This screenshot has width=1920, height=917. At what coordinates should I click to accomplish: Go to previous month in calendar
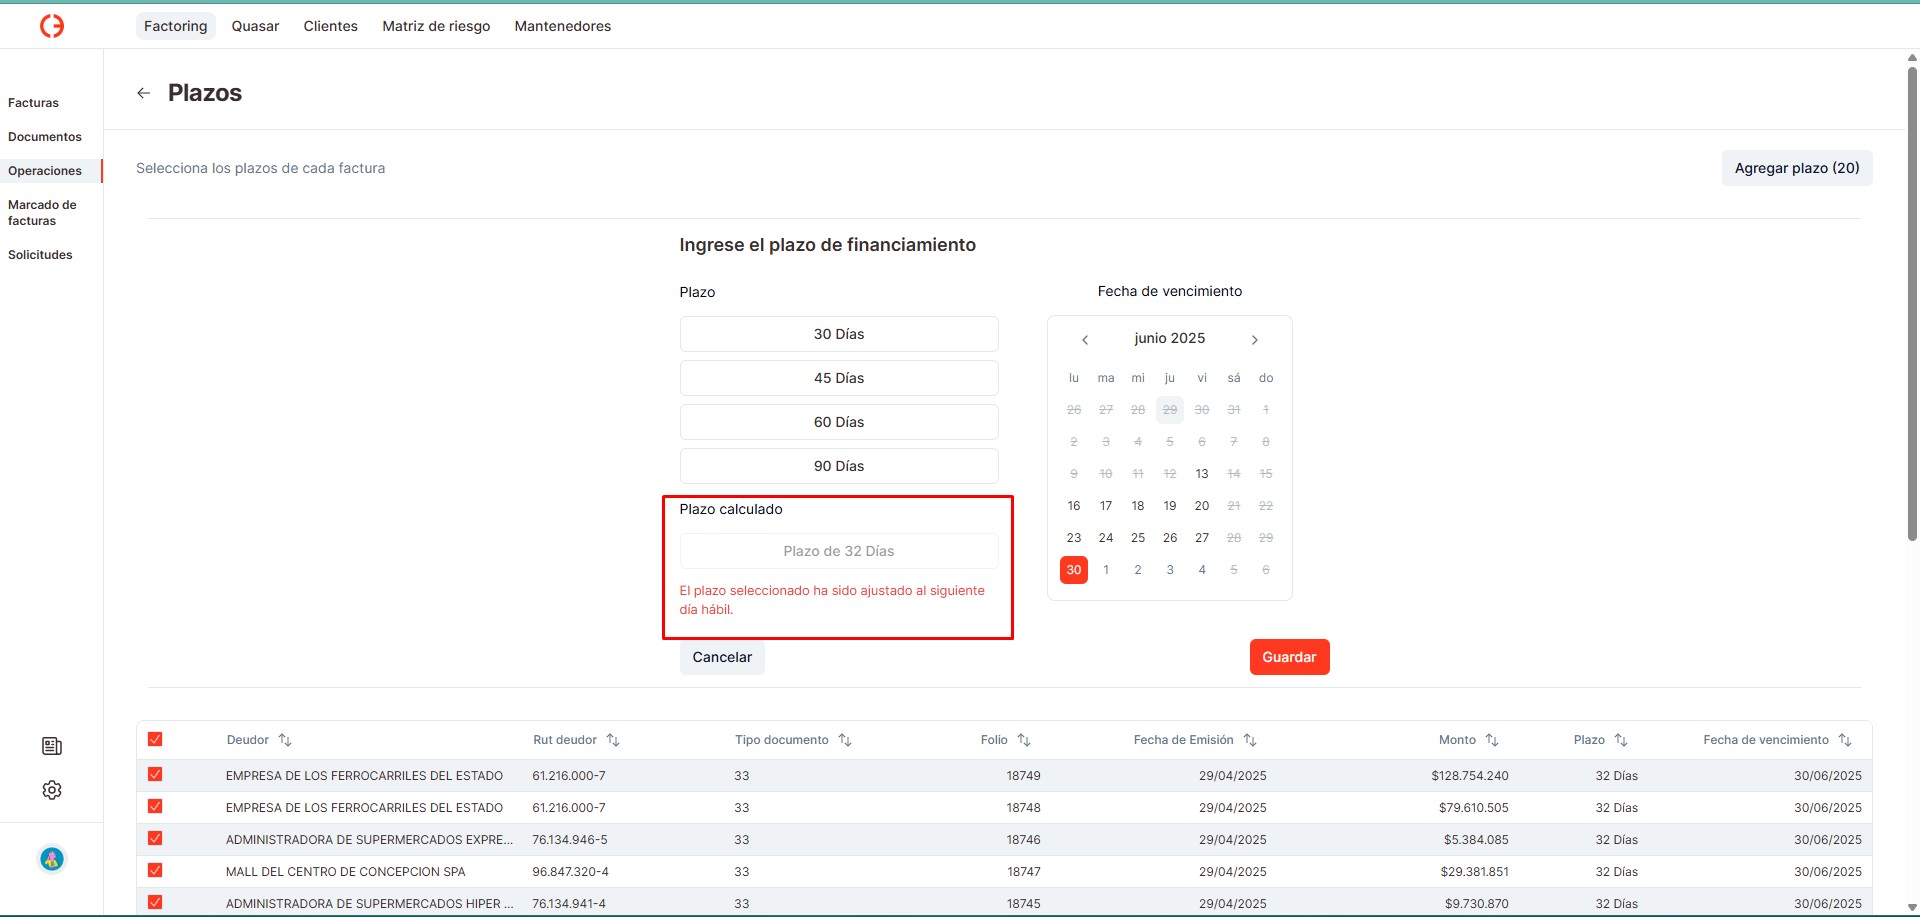click(x=1085, y=340)
